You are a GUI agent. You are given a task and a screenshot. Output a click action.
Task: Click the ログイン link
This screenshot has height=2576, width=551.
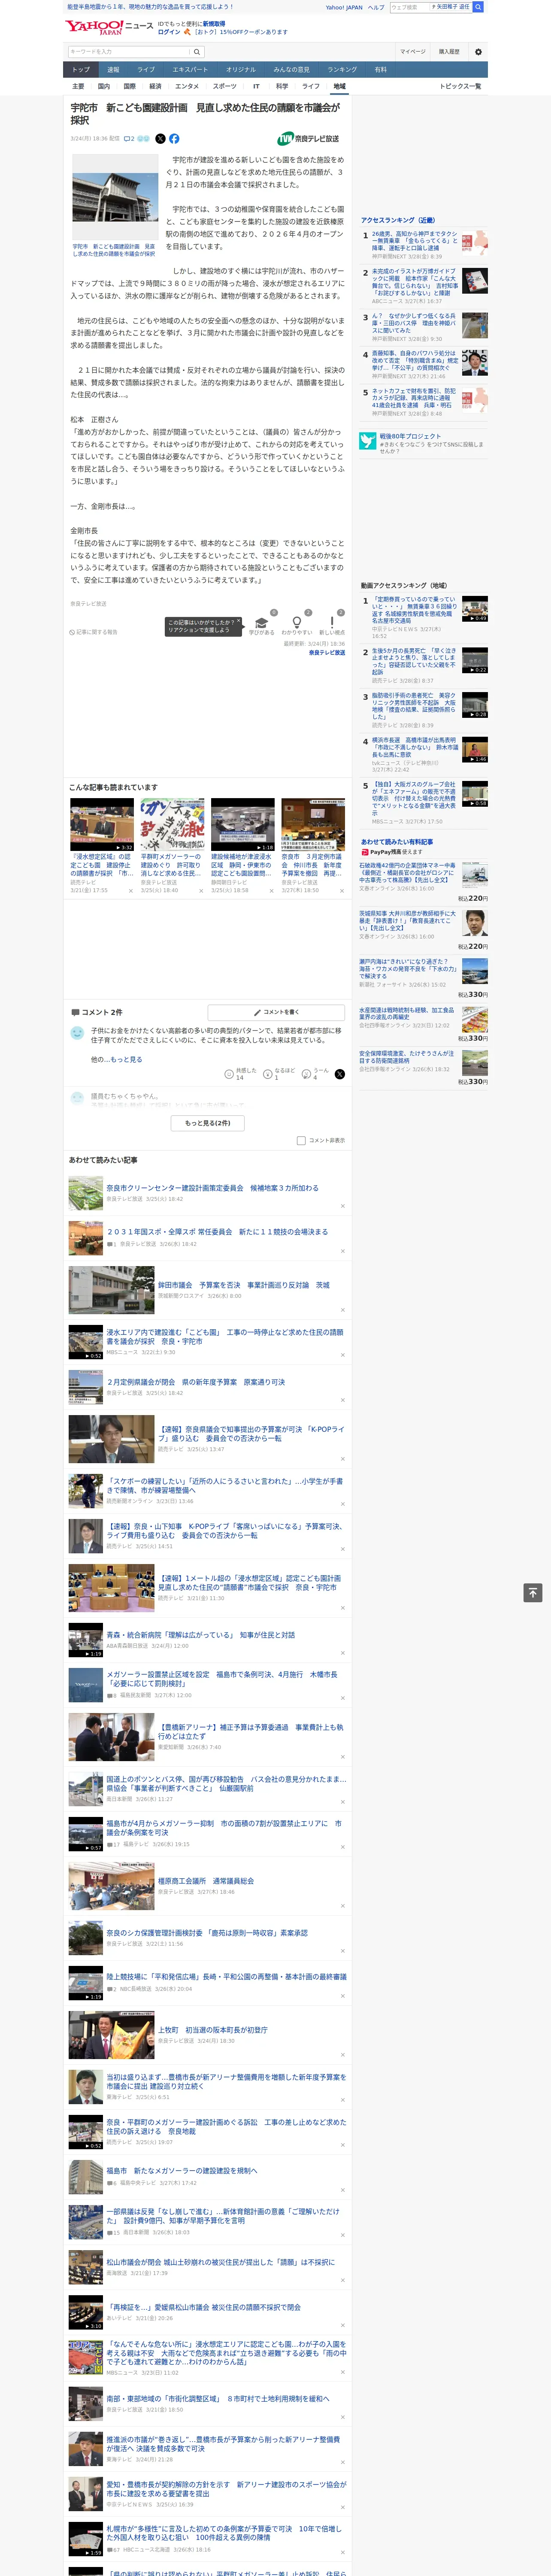coord(169,32)
